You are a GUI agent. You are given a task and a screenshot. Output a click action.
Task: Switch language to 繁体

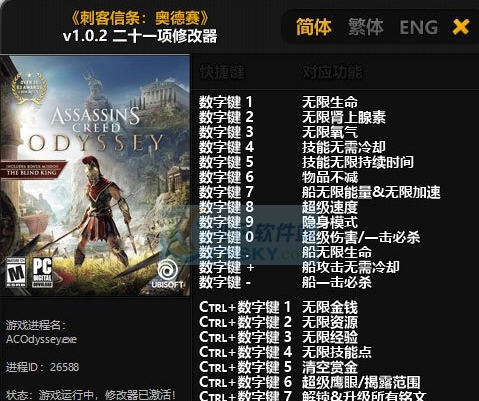(x=366, y=27)
